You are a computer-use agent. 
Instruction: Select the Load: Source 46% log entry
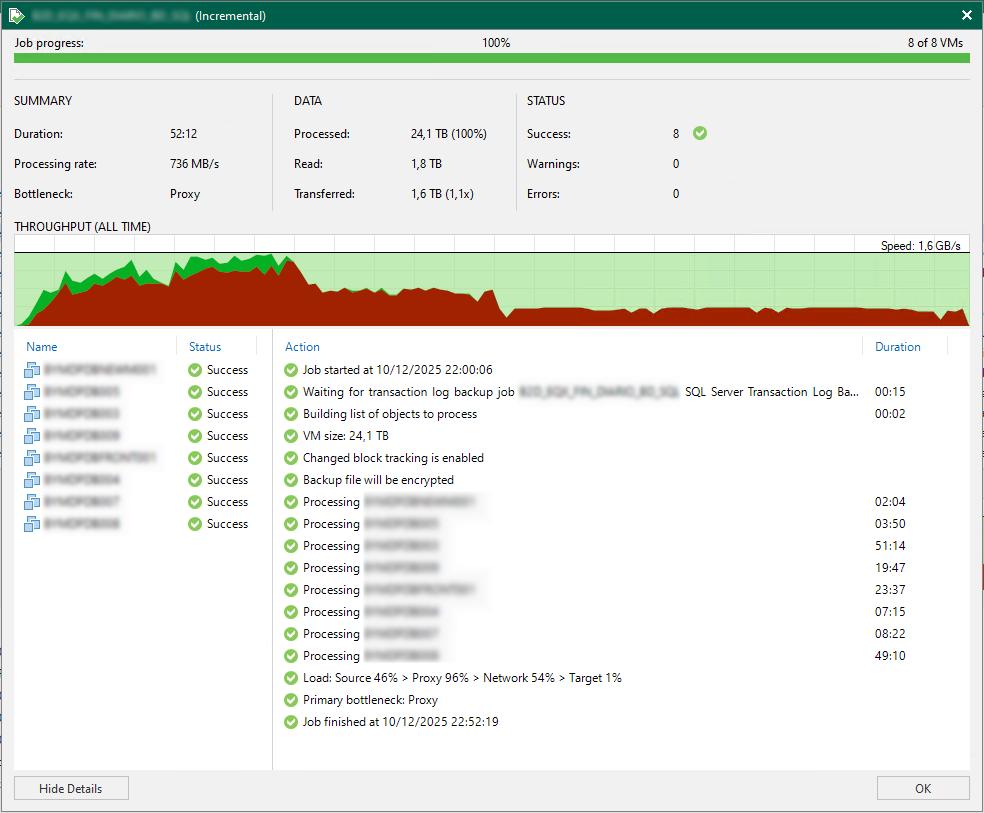[x=462, y=678]
